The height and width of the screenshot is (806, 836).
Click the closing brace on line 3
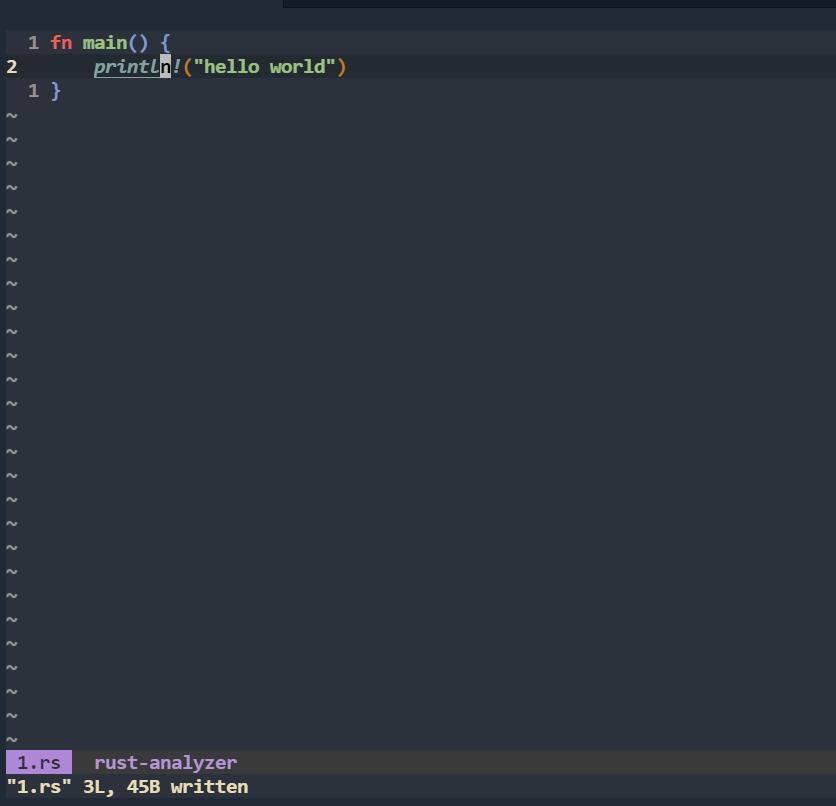pos(55,90)
